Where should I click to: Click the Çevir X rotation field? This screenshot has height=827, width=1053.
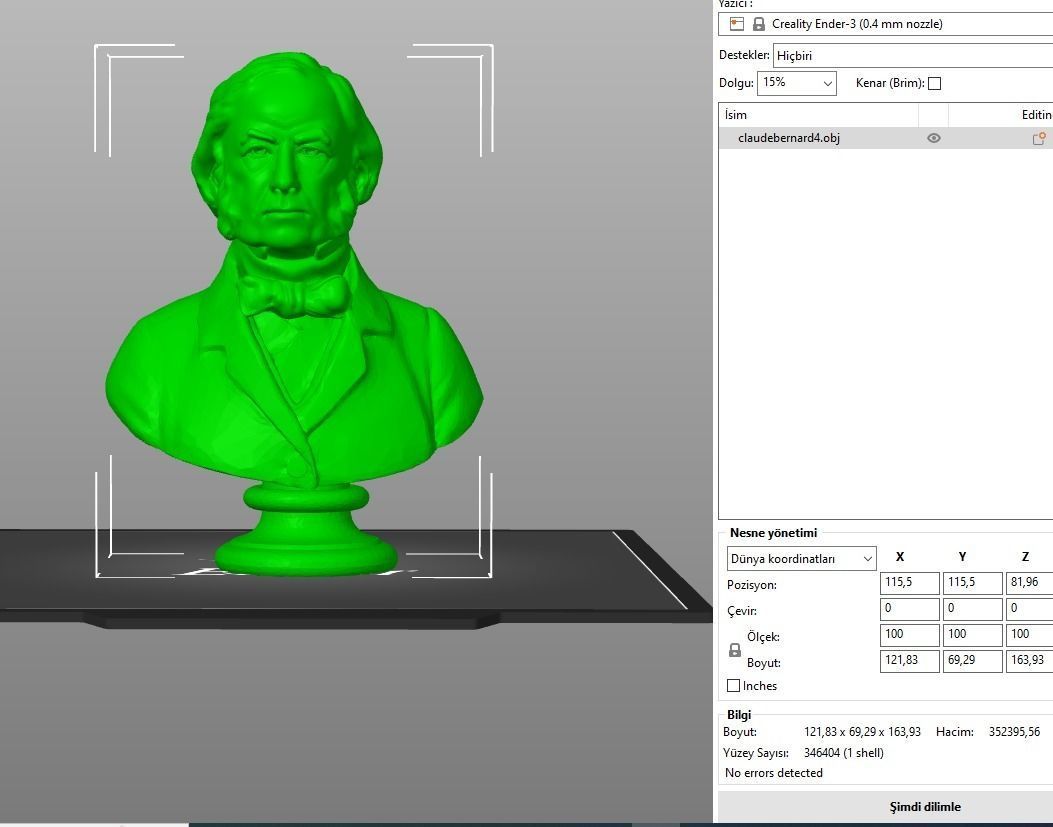(x=909, y=609)
